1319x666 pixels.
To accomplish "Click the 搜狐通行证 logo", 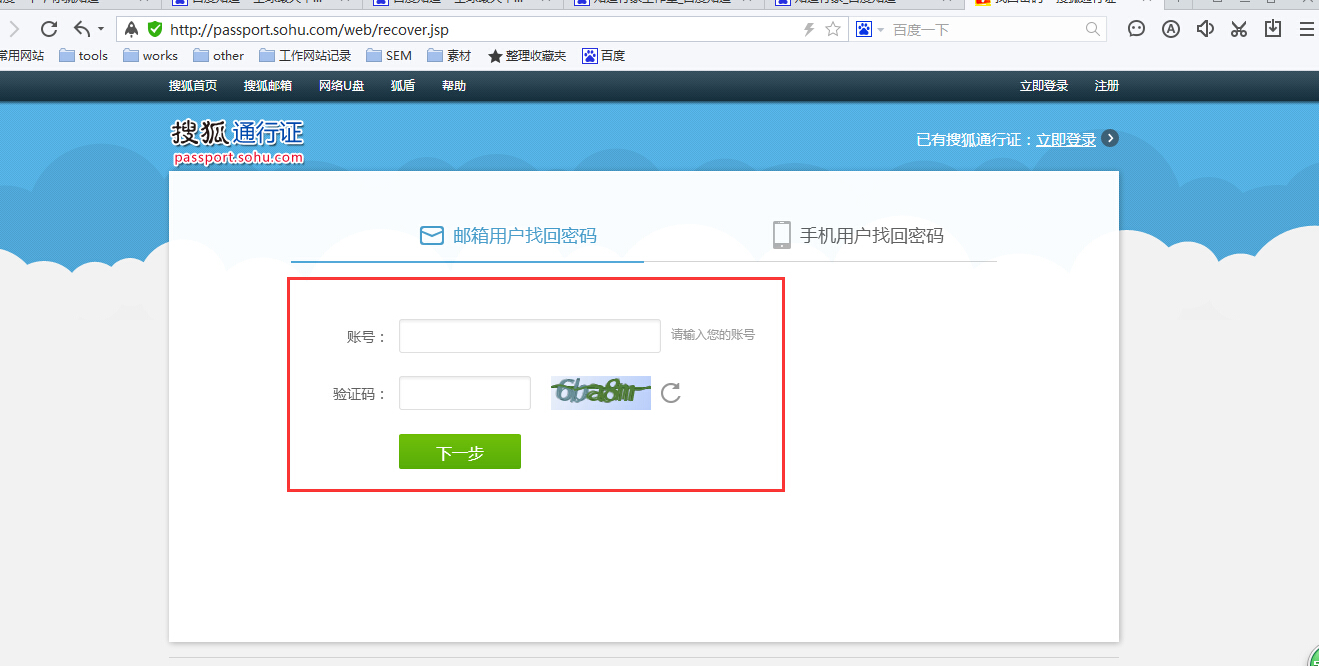I will tap(237, 142).
